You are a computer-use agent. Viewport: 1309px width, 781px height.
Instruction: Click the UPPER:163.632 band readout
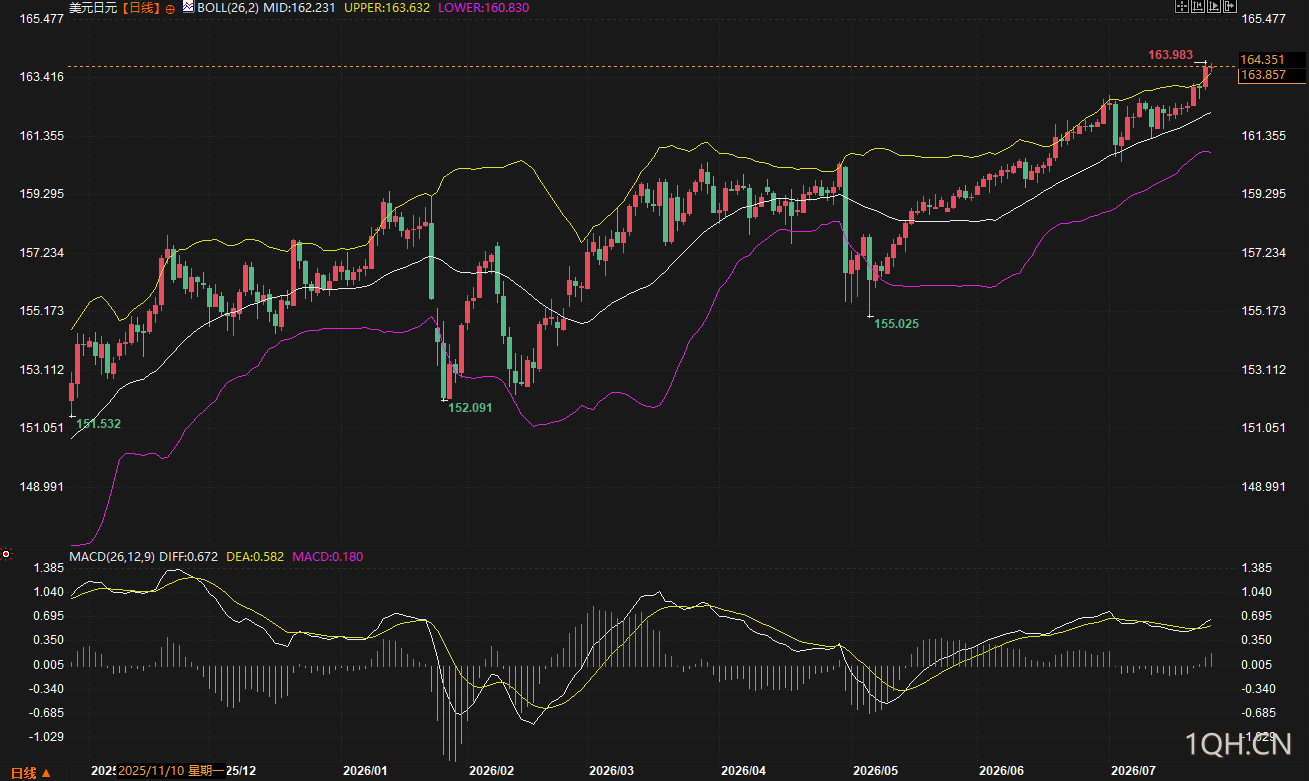pos(387,7)
